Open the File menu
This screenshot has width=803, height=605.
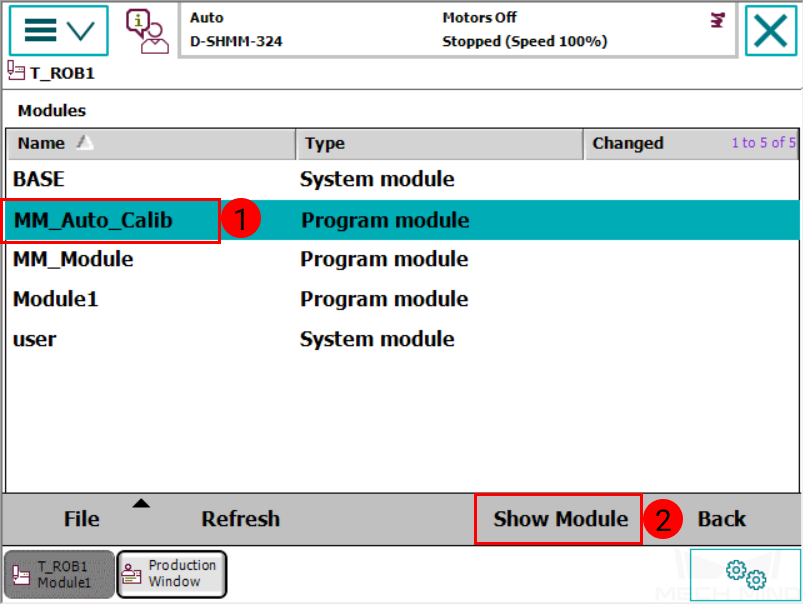point(81,519)
